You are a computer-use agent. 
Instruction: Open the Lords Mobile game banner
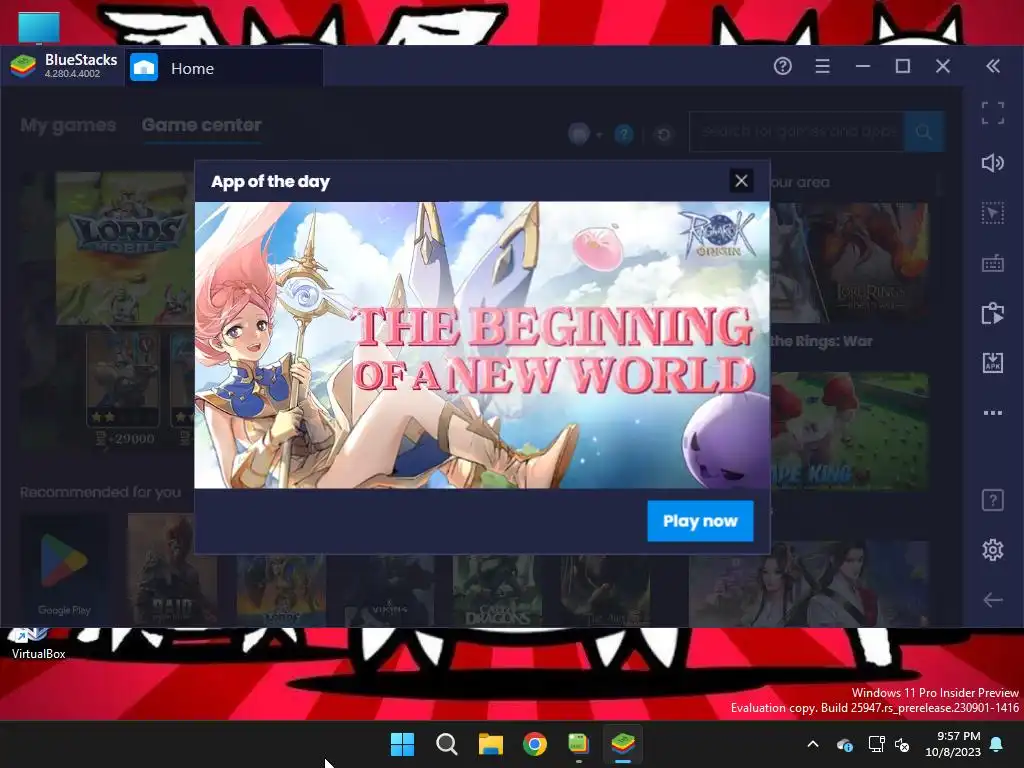tap(124, 248)
